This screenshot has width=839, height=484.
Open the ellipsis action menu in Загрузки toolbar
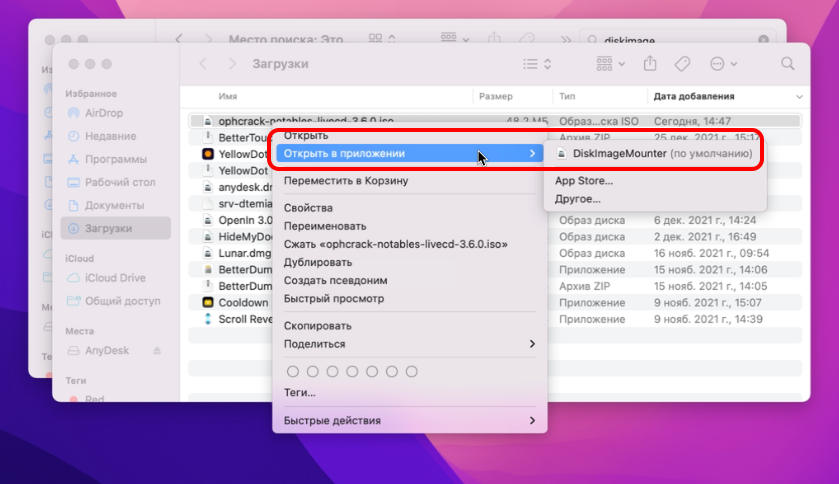(x=723, y=64)
